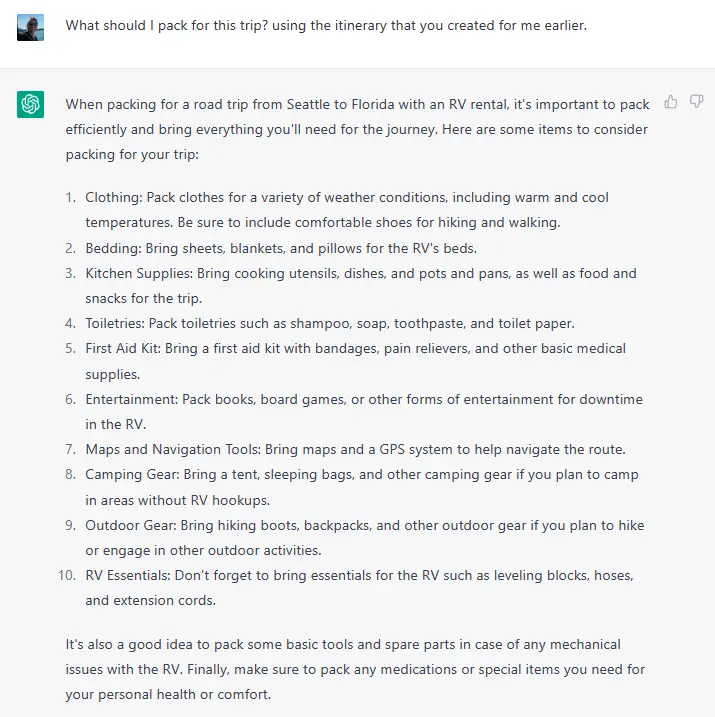This screenshot has width=715, height=717.
Task: Select the First Aid Kit list item
Action: click(x=355, y=361)
